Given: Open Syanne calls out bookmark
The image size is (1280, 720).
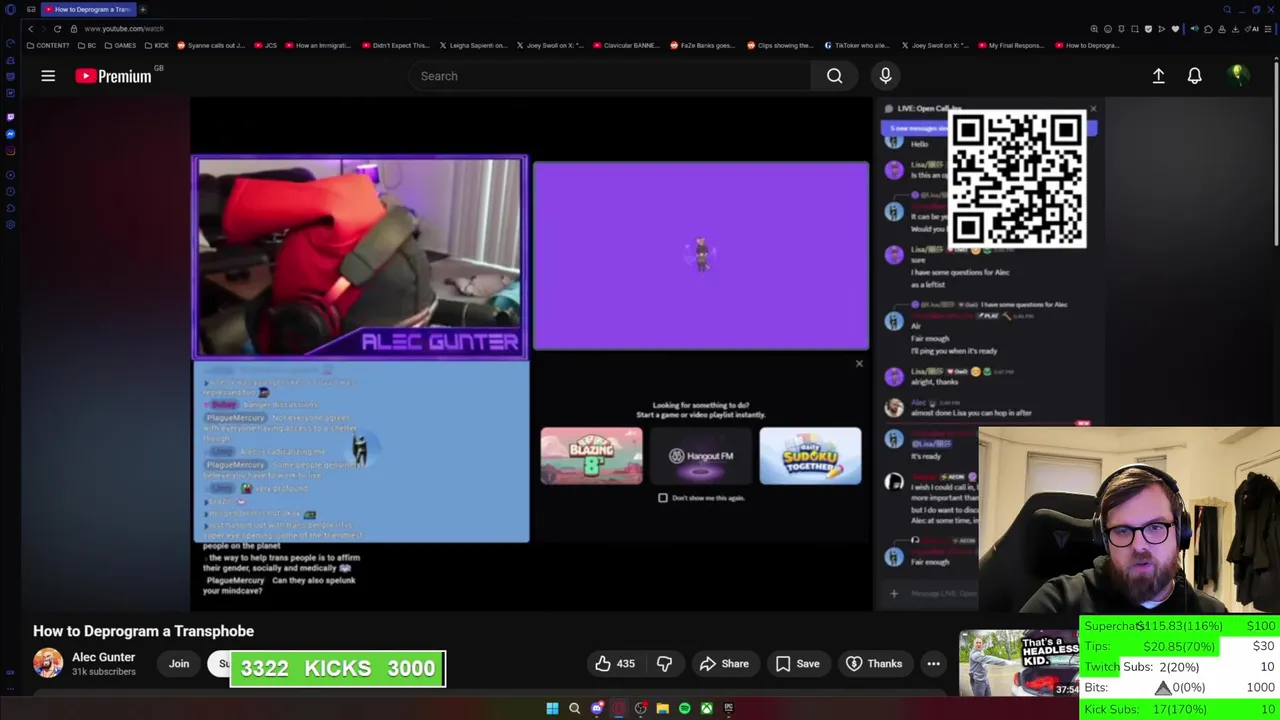Looking at the screenshot, I should tap(211, 45).
